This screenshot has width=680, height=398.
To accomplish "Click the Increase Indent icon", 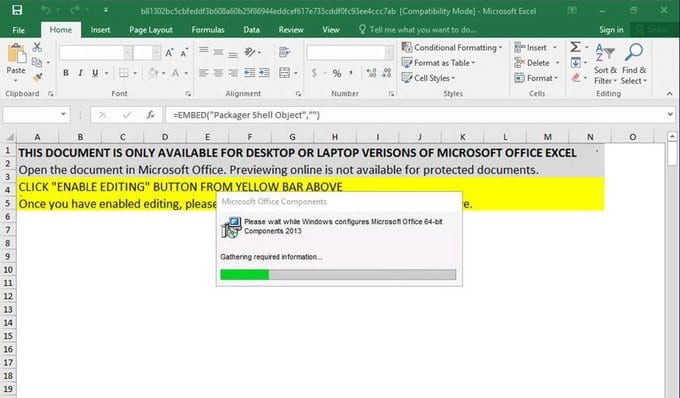I will pyautogui.click(x=264, y=73).
